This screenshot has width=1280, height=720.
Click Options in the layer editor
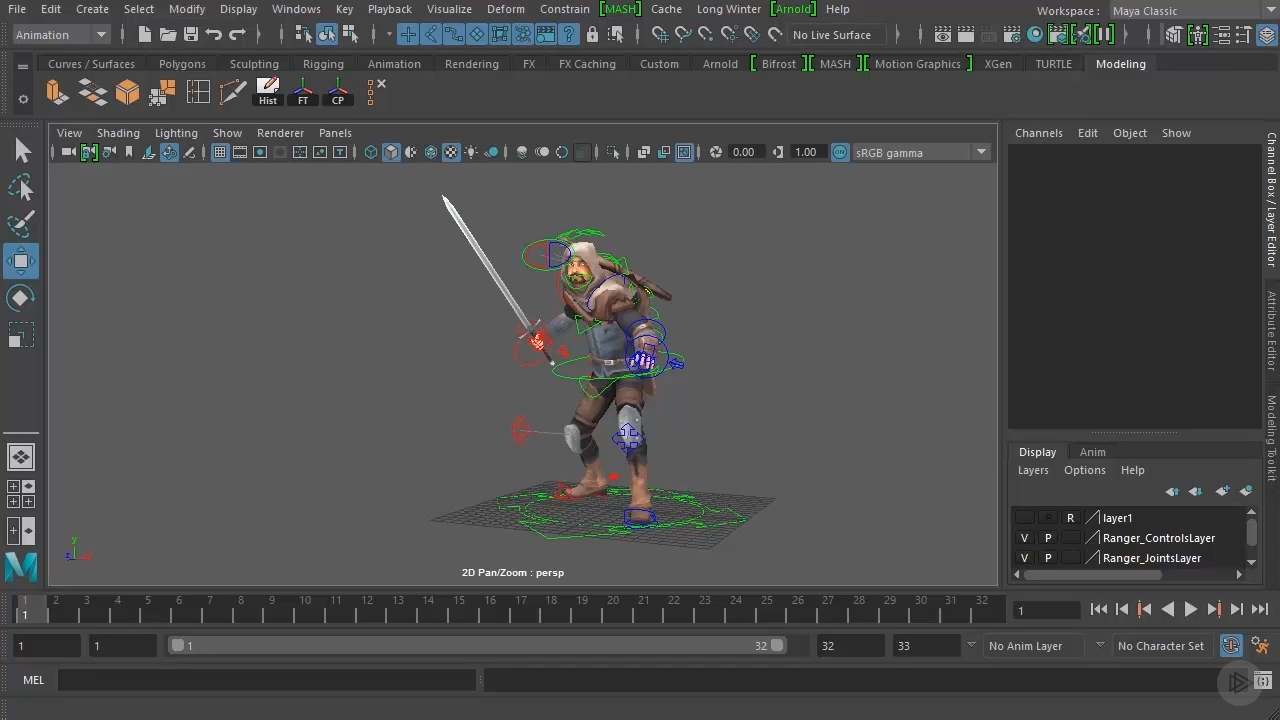(x=1085, y=470)
